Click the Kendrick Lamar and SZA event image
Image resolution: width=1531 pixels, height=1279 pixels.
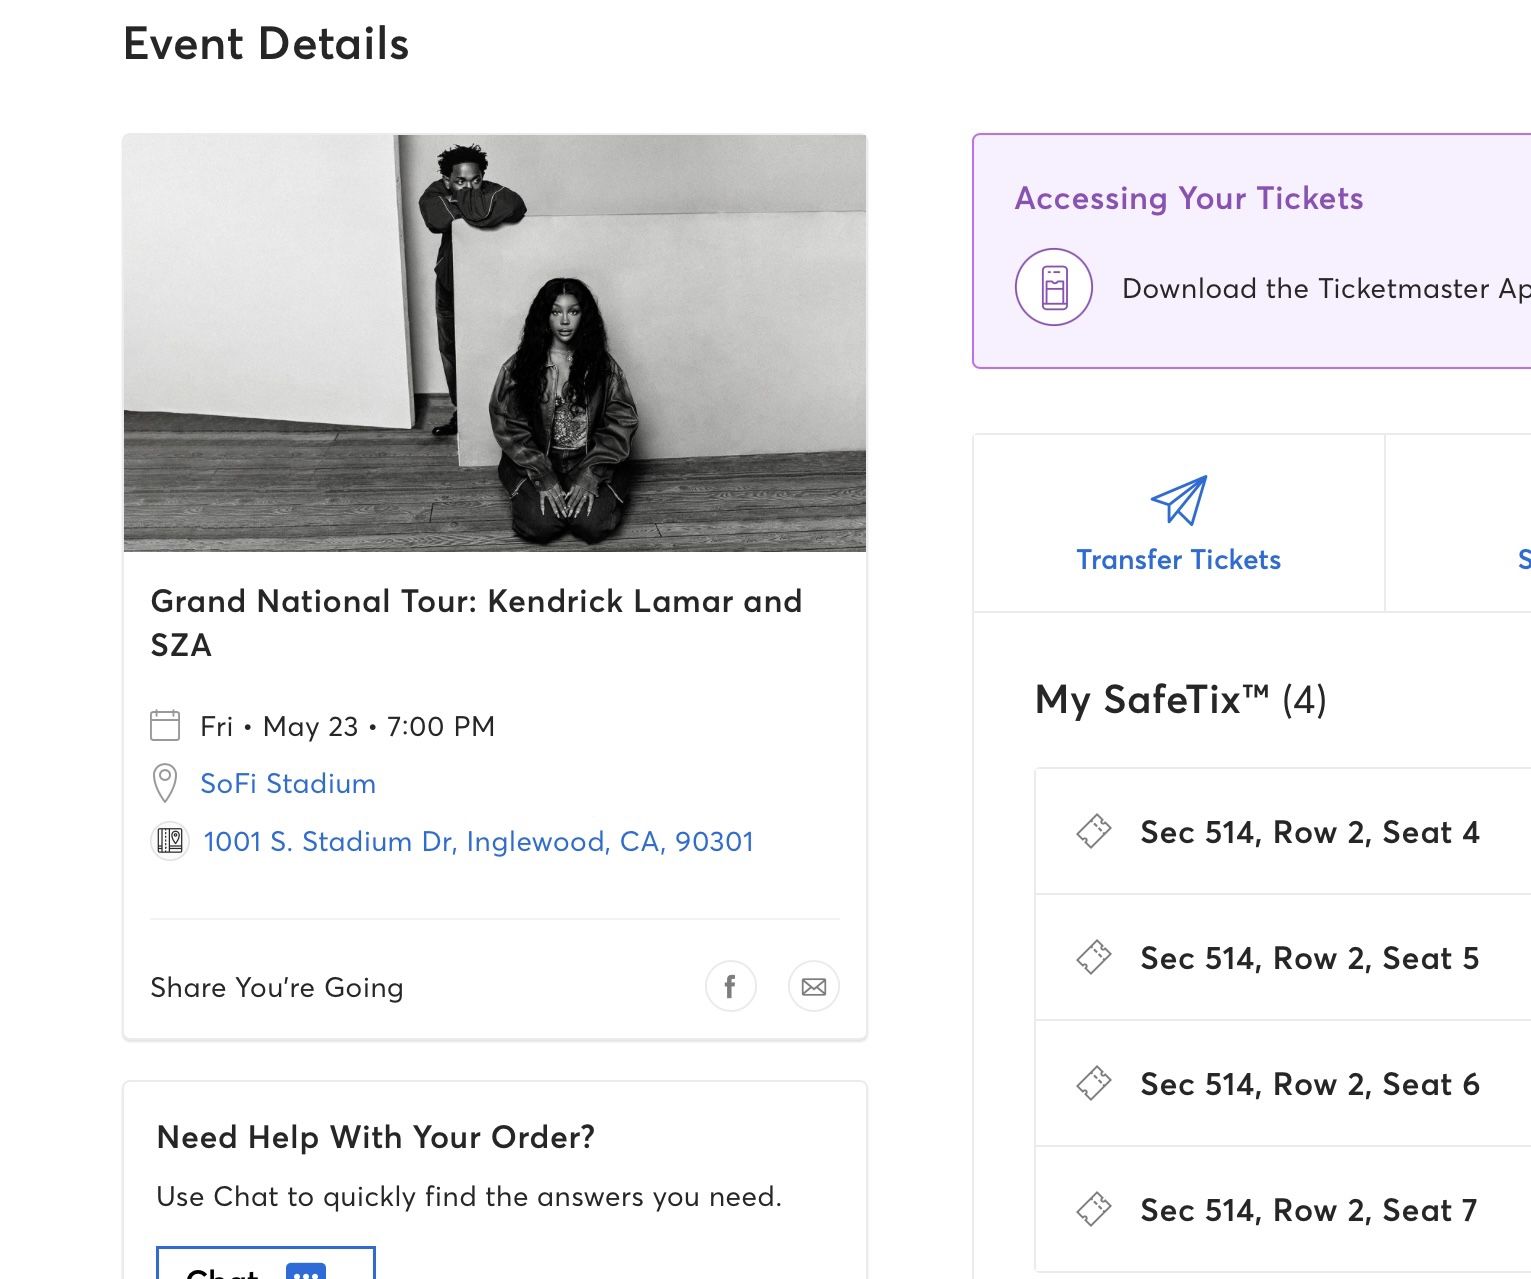(x=495, y=342)
